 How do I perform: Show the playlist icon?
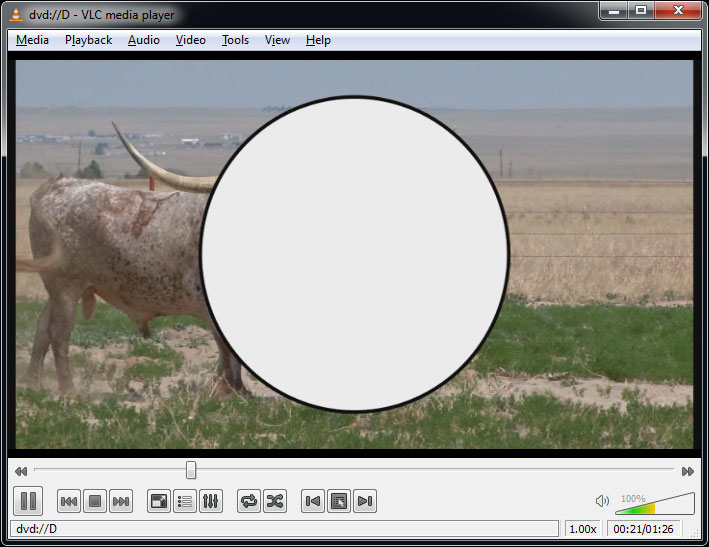click(184, 501)
